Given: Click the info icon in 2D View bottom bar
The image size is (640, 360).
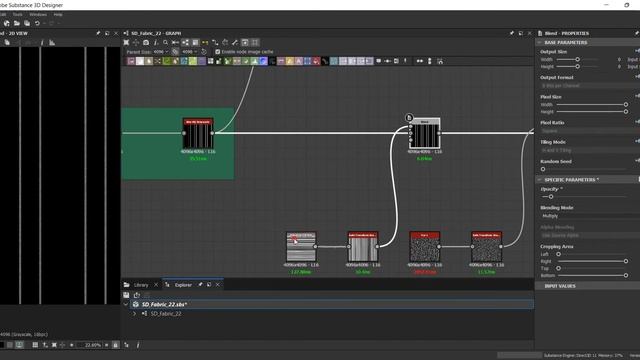Looking at the screenshot, I should (138, 345).
